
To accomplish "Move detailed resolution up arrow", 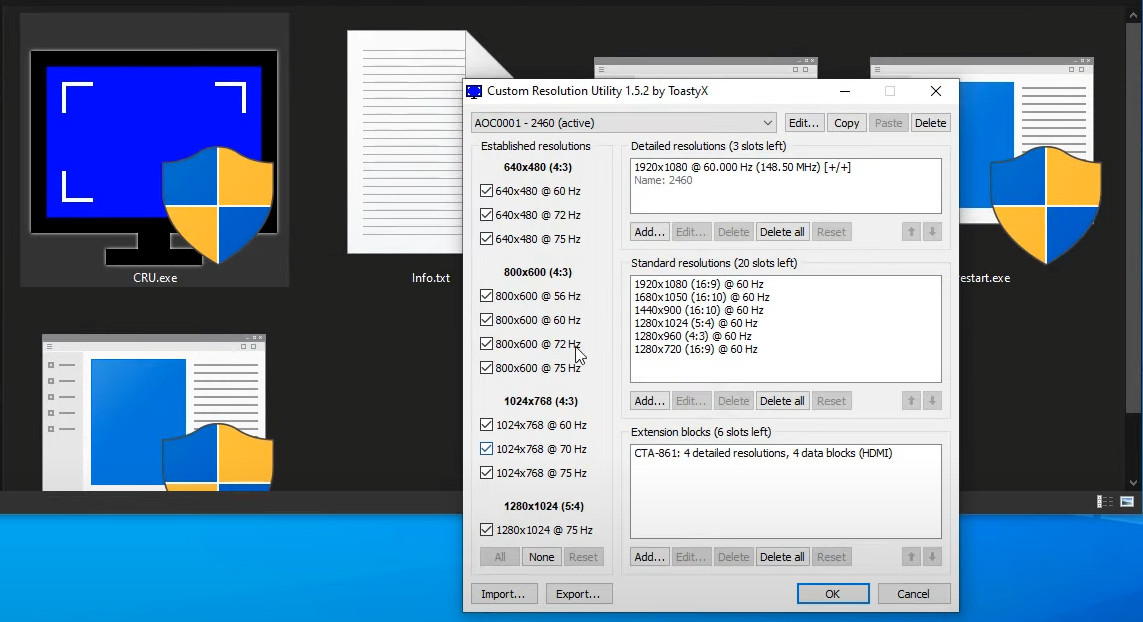I will pos(911,232).
